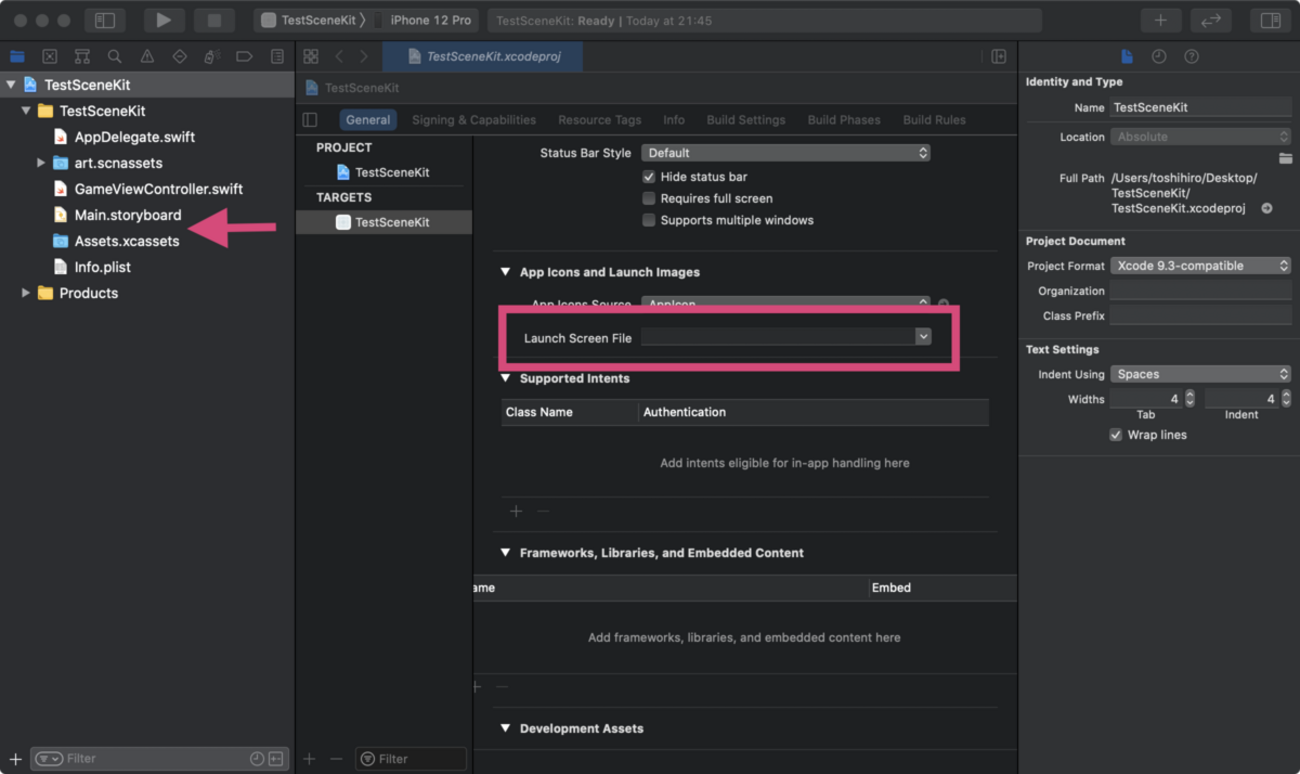Select Main.storyboard in the file navigator

tap(127, 215)
